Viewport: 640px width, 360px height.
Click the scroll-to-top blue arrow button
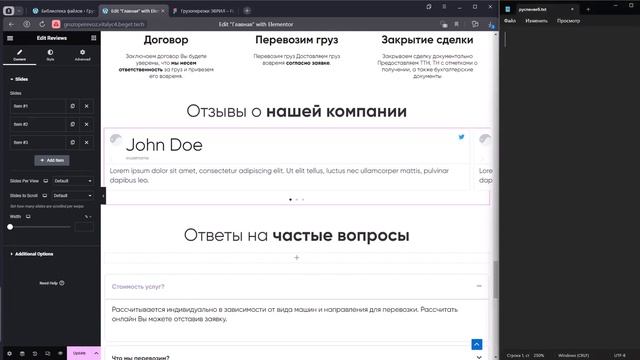pyautogui.click(x=477, y=344)
